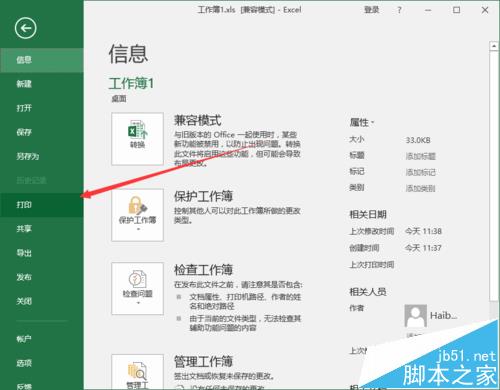The height and width of the screenshot is (390, 500).
Task: Maximize the Excel window
Action: [456, 10]
